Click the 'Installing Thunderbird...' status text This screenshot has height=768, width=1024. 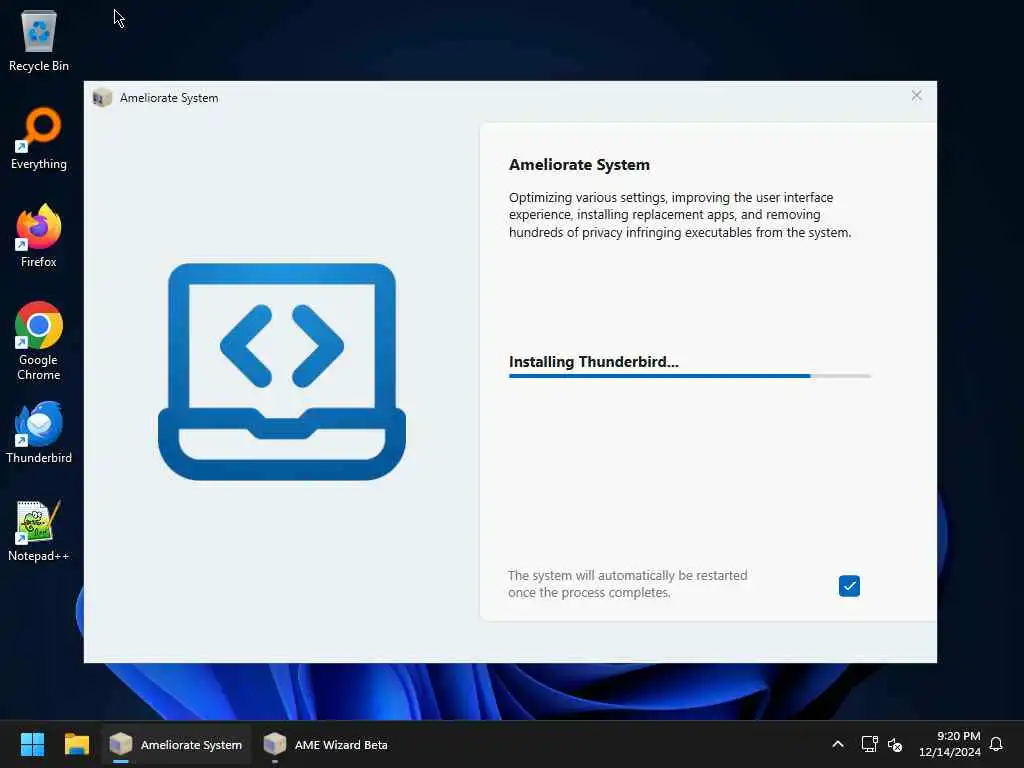point(594,362)
